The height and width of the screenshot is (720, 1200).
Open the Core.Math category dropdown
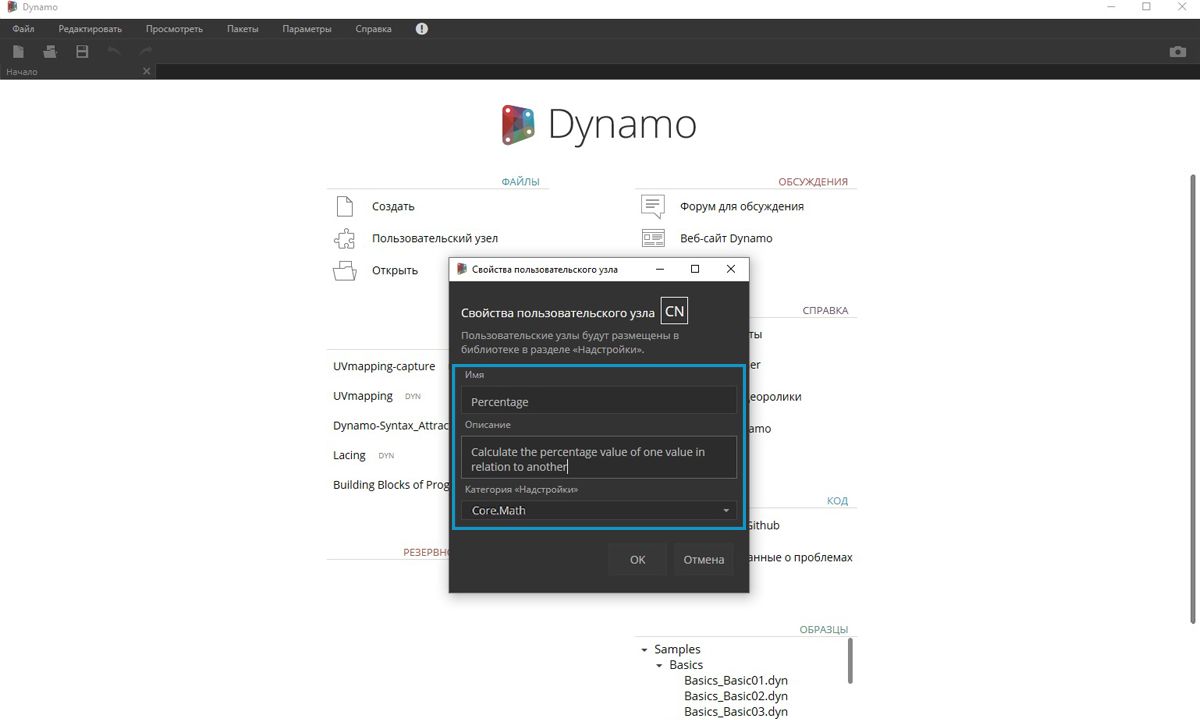(x=599, y=511)
